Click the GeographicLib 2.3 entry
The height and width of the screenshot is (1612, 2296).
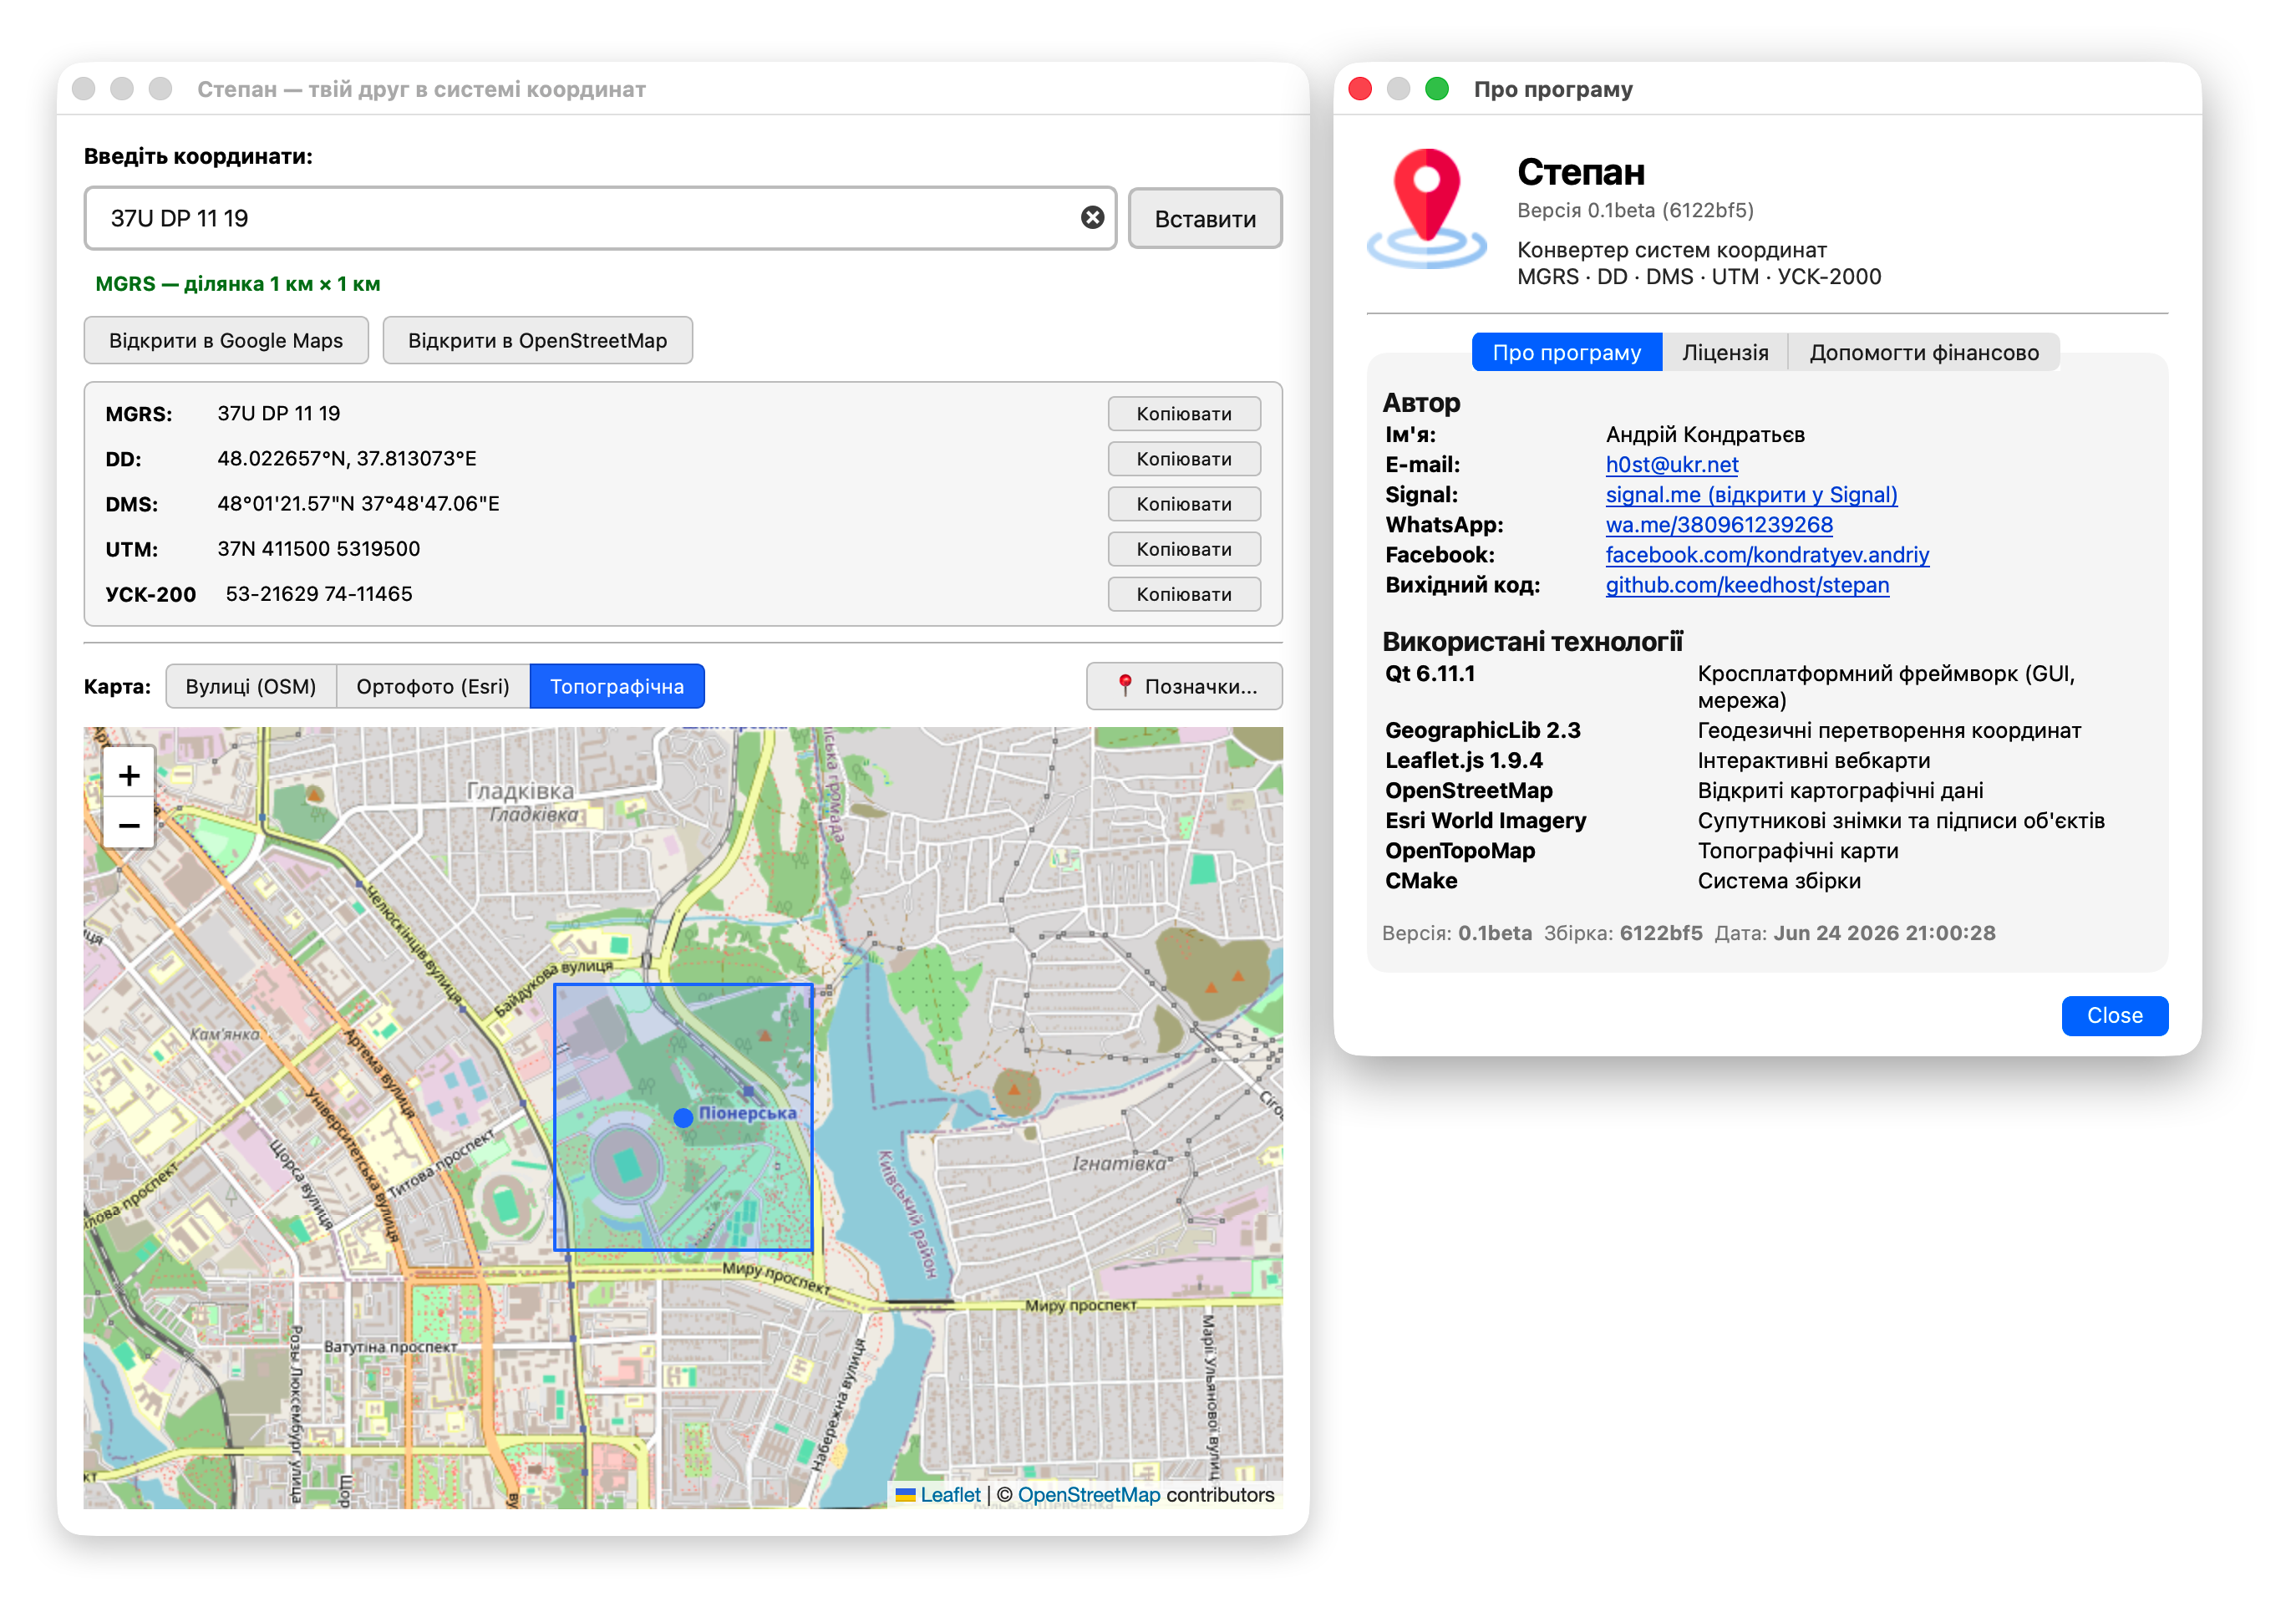pos(1482,730)
